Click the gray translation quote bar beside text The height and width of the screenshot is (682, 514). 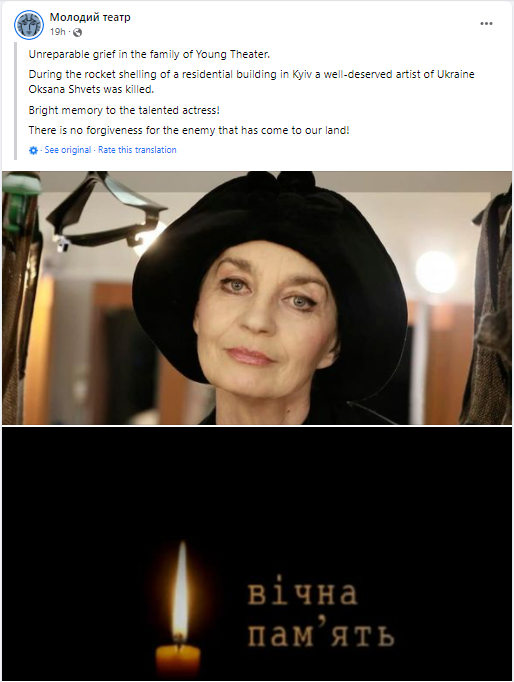(x=16, y=101)
